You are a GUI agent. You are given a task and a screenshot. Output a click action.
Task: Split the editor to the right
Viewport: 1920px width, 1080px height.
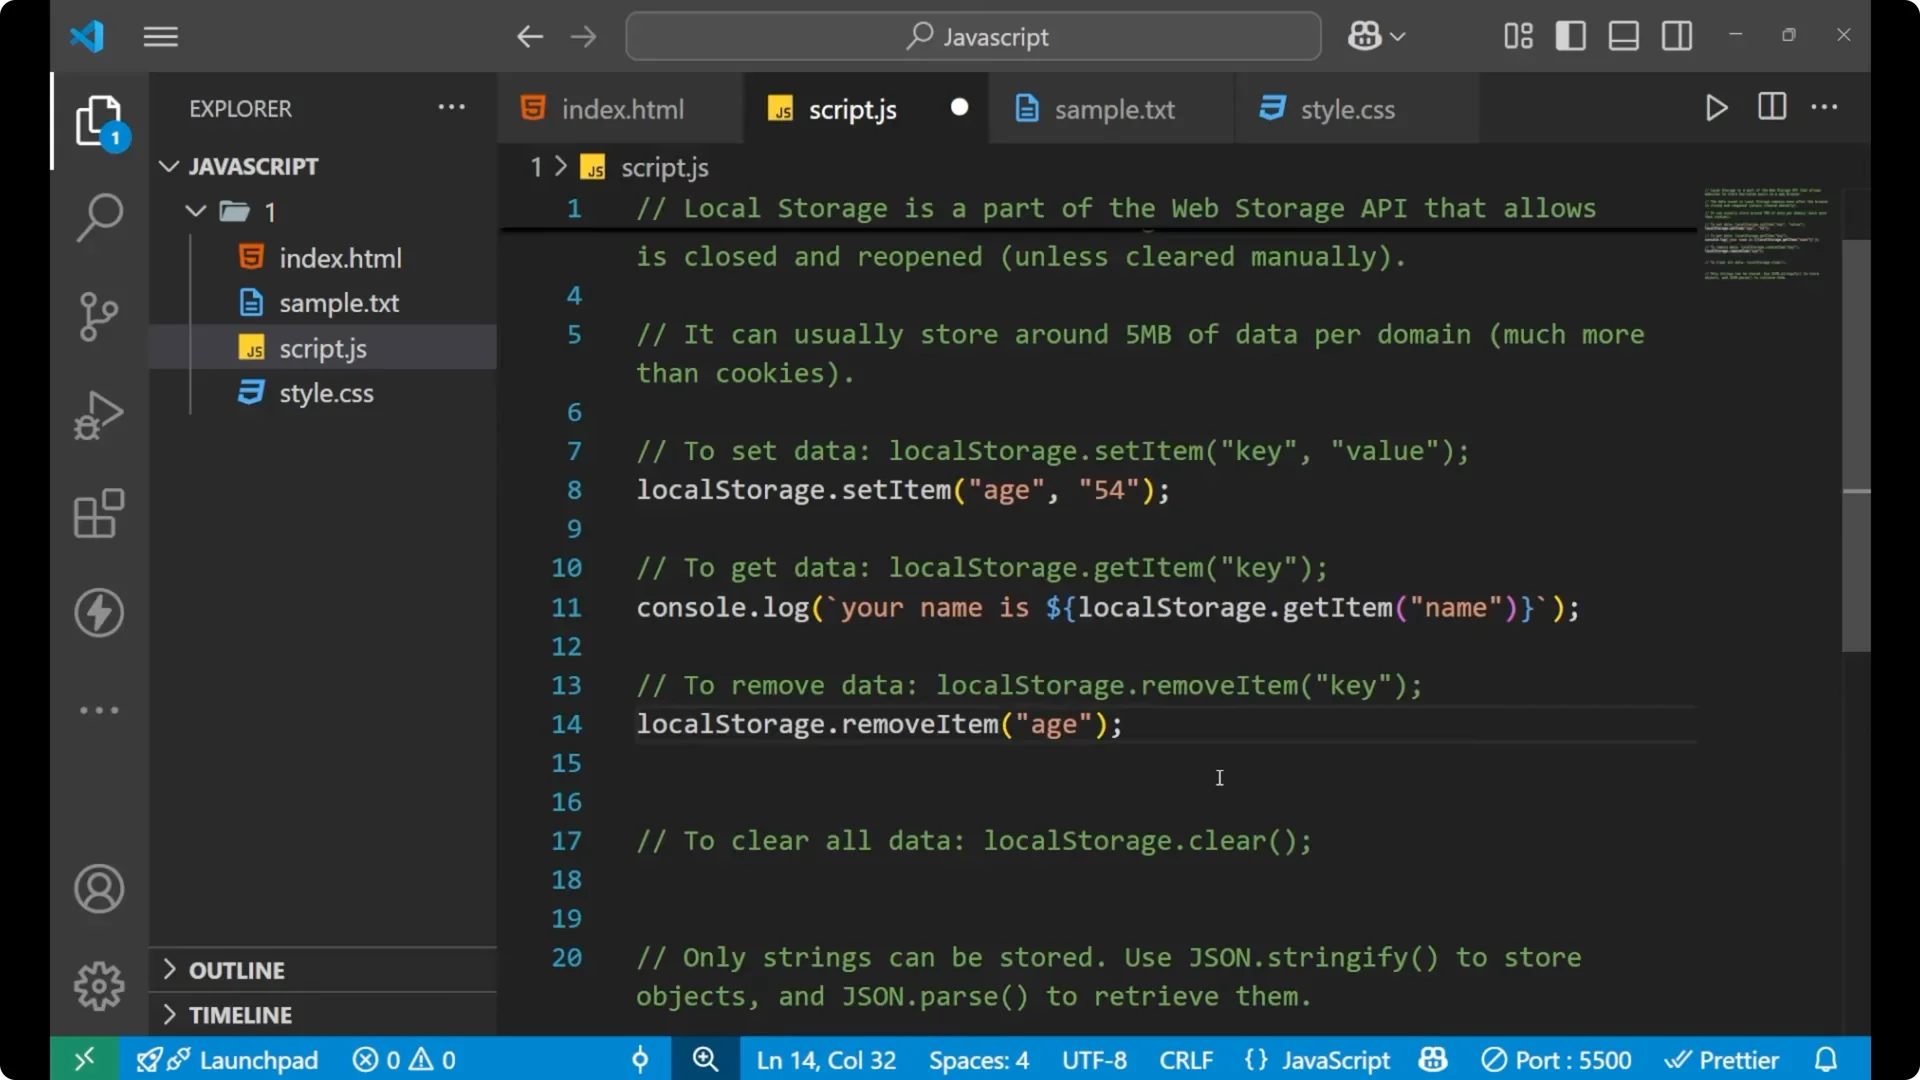coord(1771,107)
